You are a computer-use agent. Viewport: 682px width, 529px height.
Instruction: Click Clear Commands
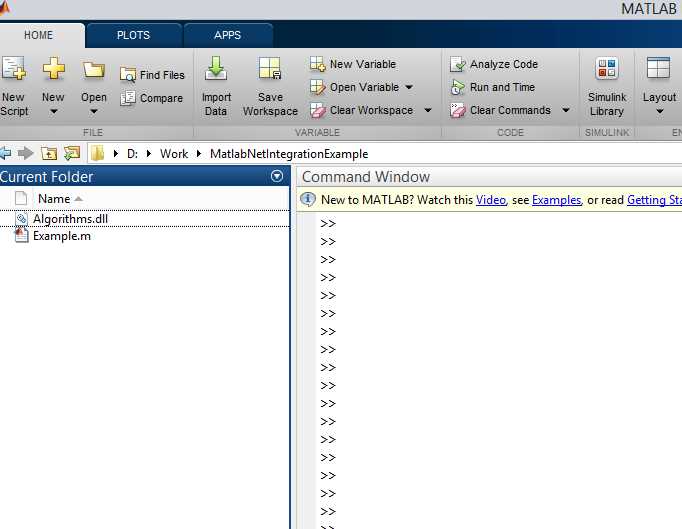click(x=500, y=110)
